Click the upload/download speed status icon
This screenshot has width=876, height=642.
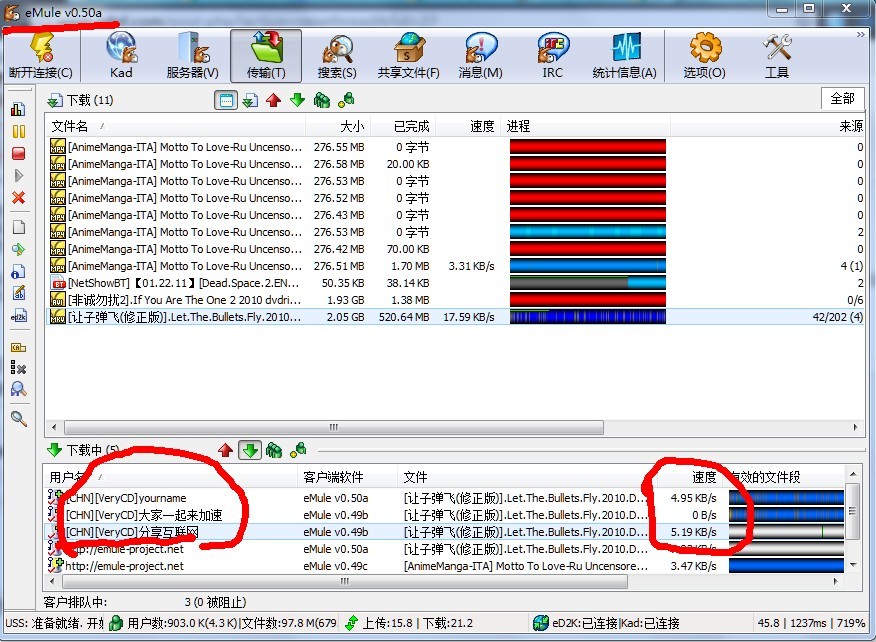pyautogui.click(x=351, y=622)
